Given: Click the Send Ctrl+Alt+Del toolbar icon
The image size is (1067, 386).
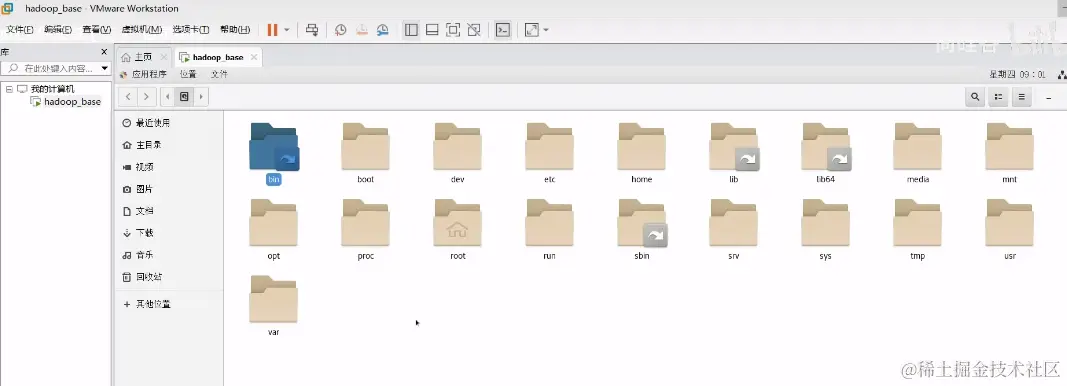Looking at the screenshot, I should click(312, 30).
